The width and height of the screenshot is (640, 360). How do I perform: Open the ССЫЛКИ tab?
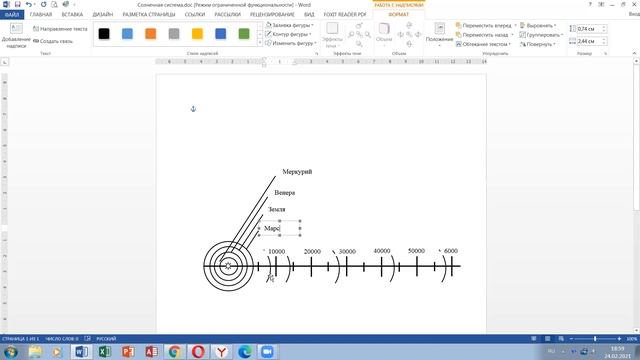(195, 15)
